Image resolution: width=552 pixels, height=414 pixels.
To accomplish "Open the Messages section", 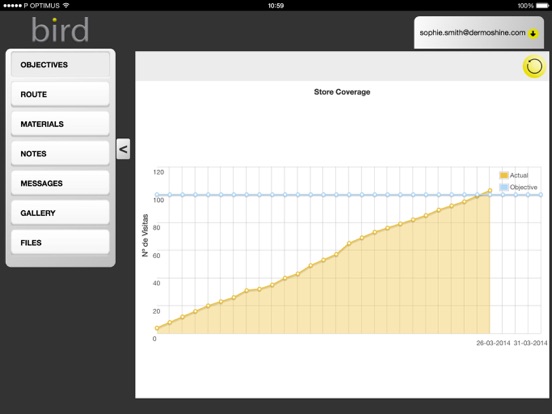I will pyautogui.click(x=60, y=183).
